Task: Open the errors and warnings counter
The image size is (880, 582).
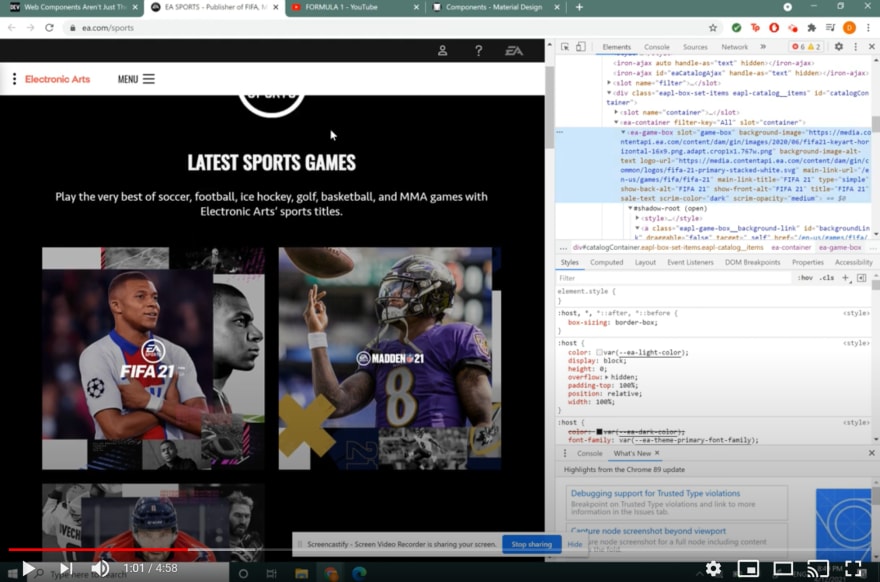Action: point(806,47)
